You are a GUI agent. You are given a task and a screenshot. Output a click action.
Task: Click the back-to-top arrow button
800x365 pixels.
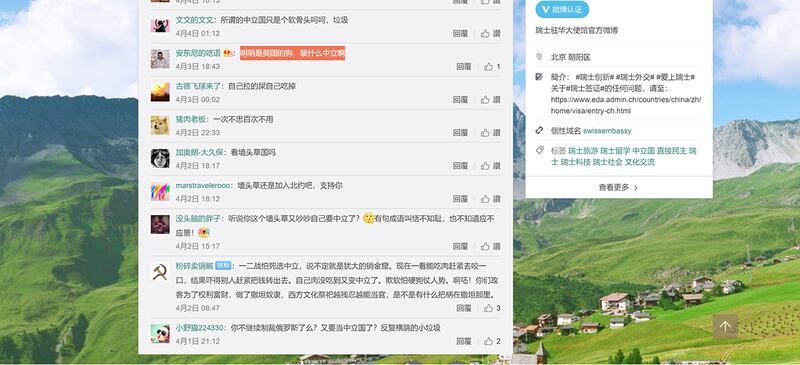(x=725, y=326)
